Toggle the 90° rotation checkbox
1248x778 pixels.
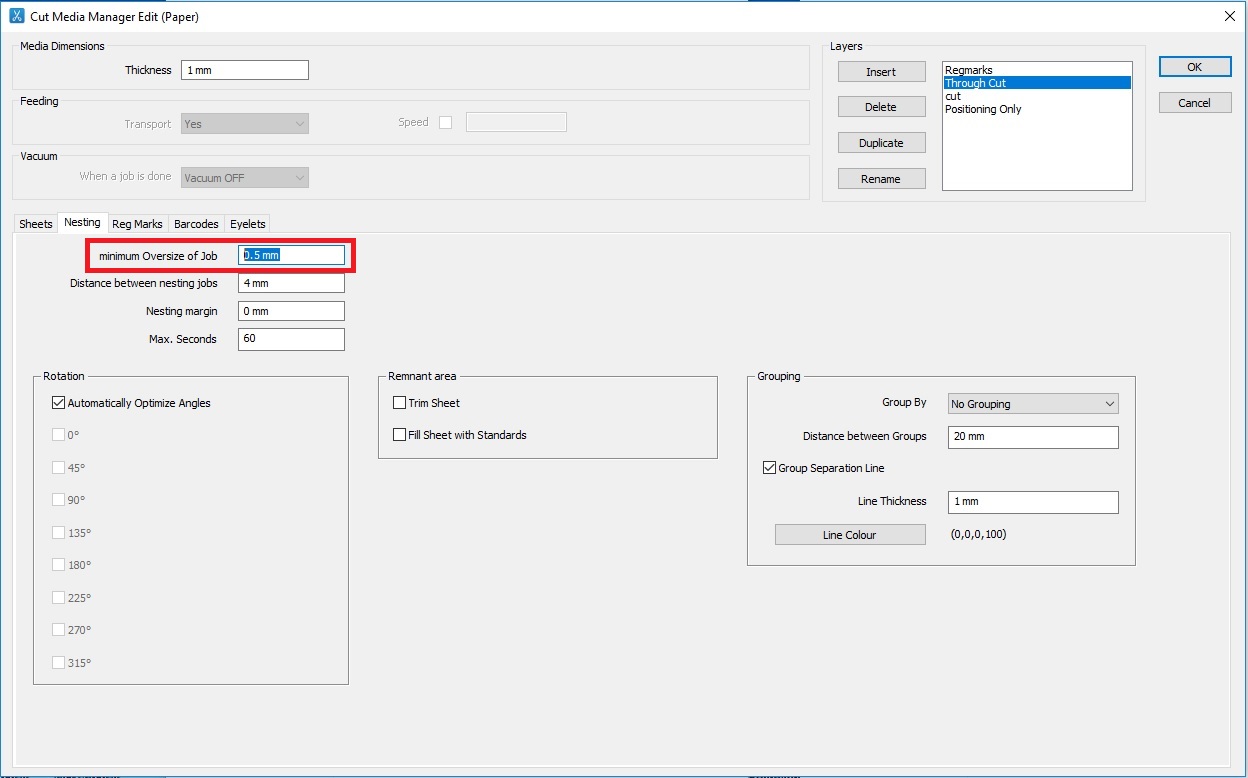tap(58, 499)
